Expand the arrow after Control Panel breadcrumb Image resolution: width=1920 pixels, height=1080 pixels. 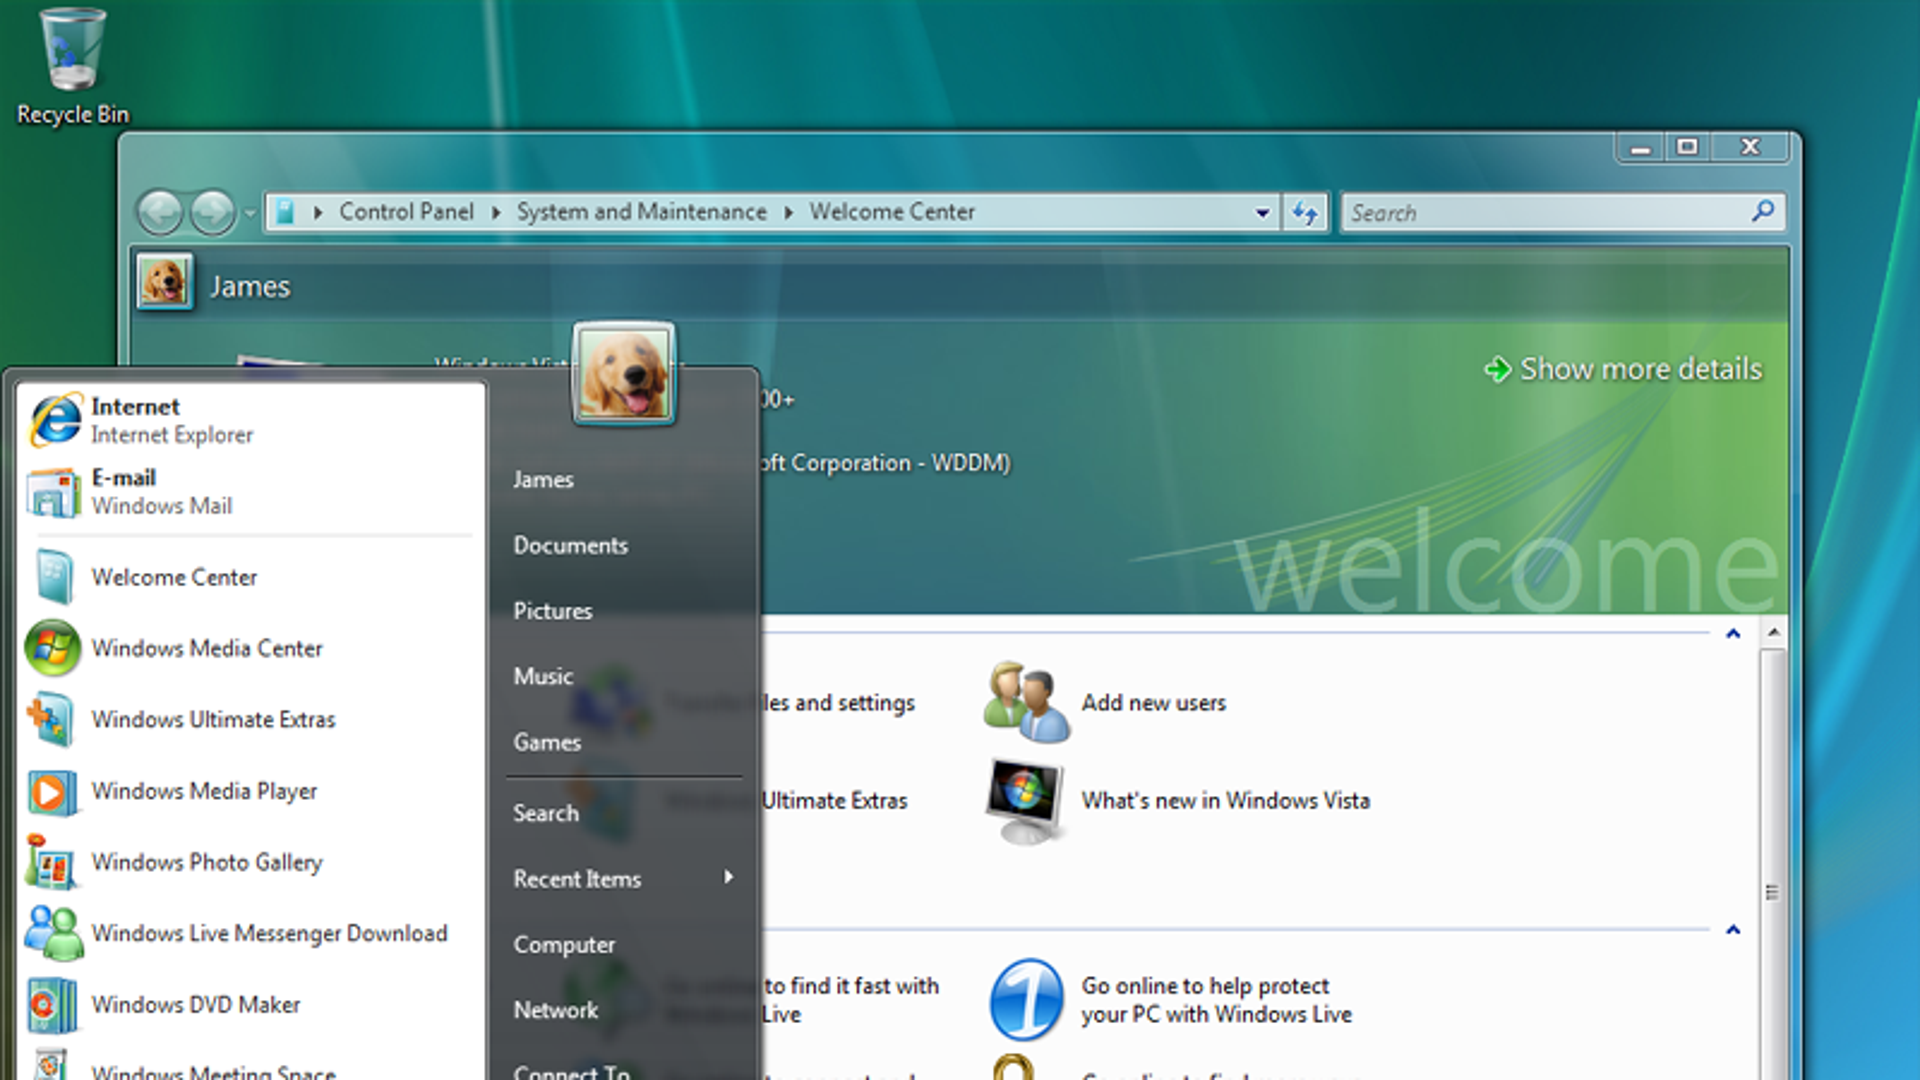tap(495, 212)
